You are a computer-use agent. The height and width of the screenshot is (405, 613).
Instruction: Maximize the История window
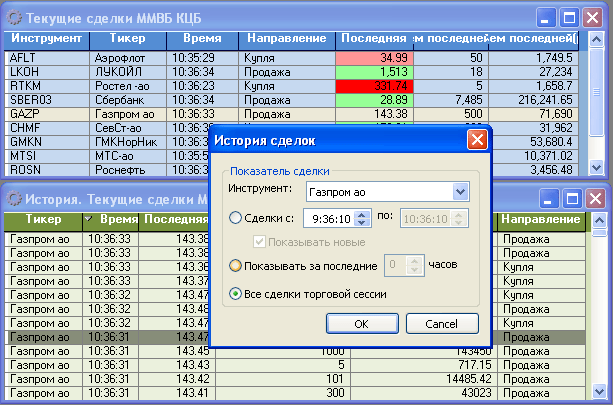(x=572, y=199)
